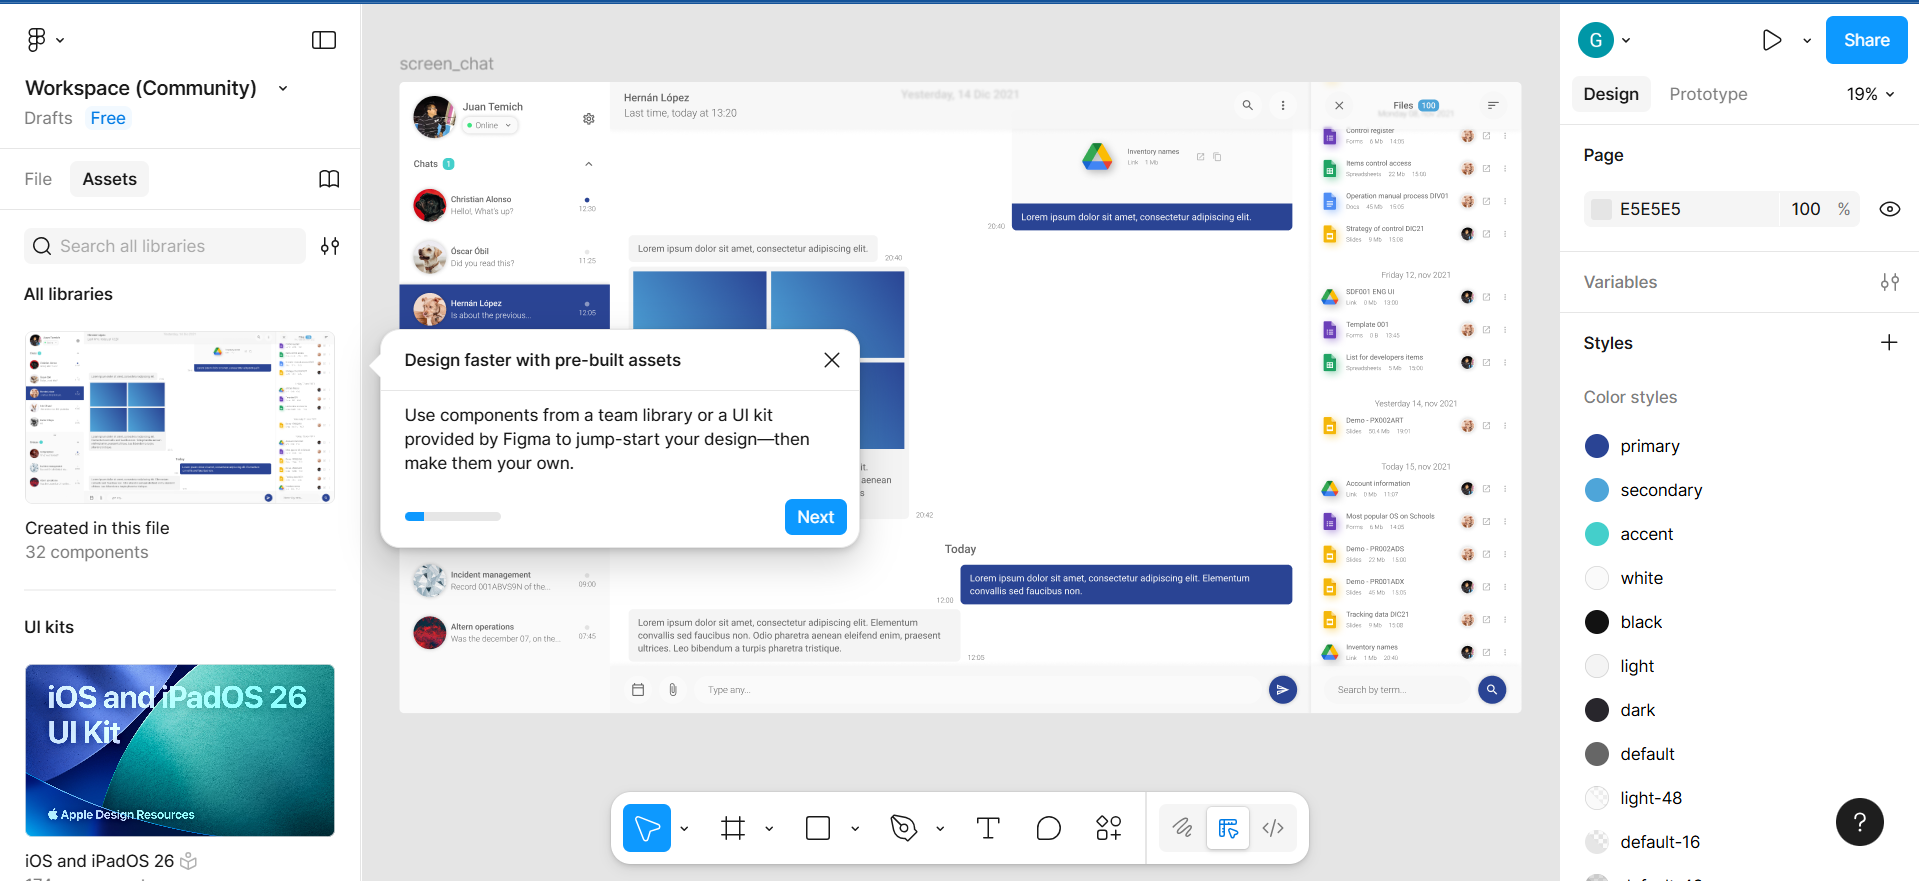Open Pen tool options dropdown

tap(940, 828)
